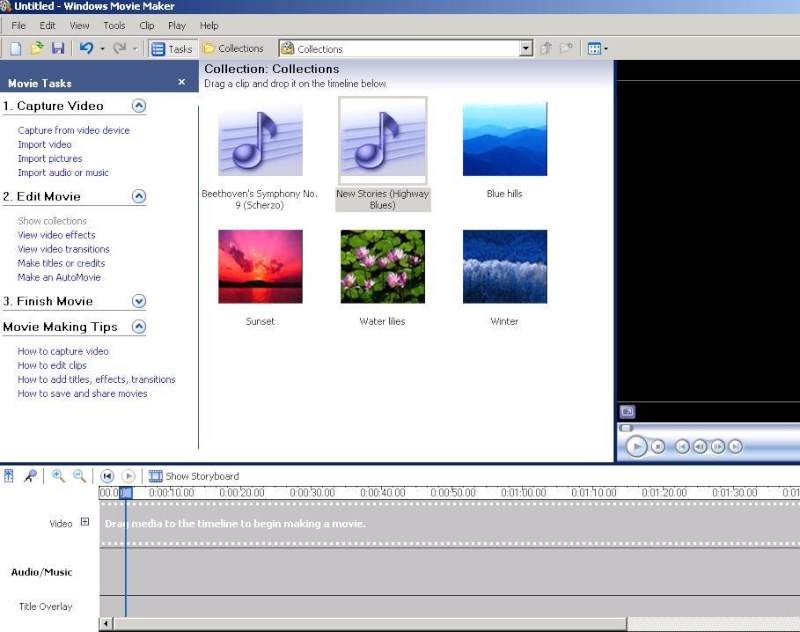Click View video effects link
The image size is (800, 632).
coord(56,235)
